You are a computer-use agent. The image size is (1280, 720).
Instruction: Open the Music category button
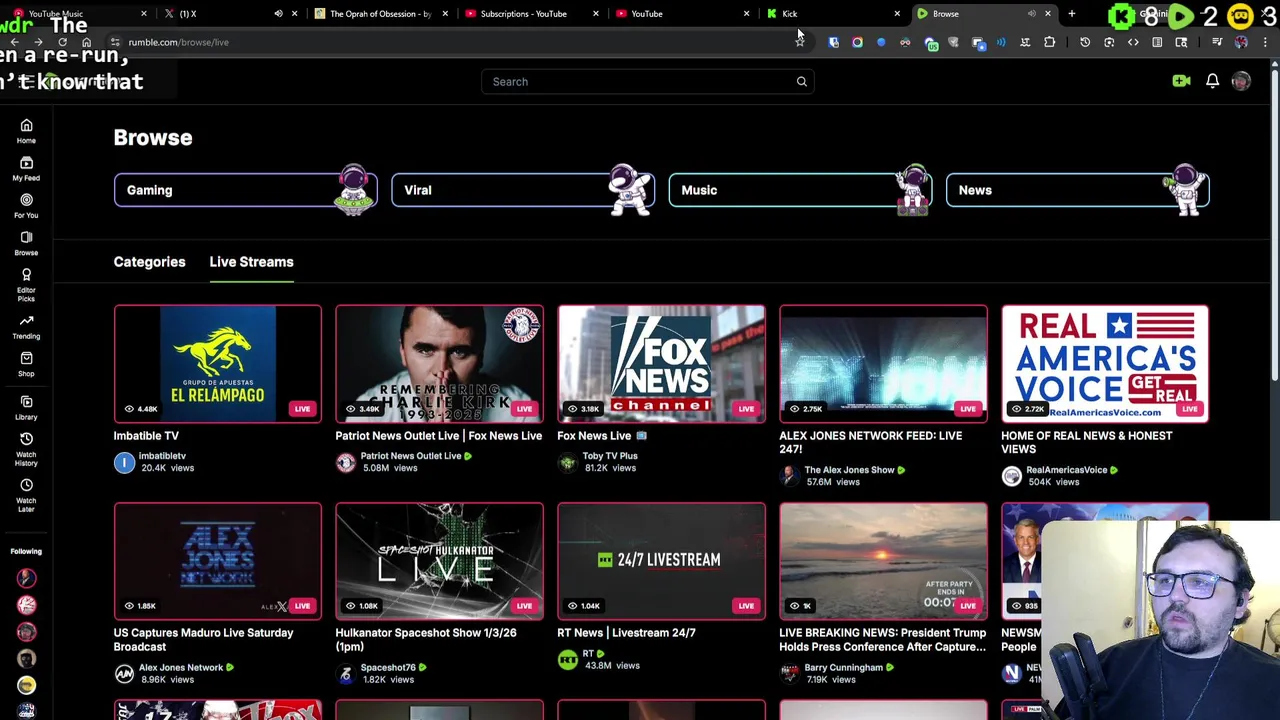tap(800, 190)
